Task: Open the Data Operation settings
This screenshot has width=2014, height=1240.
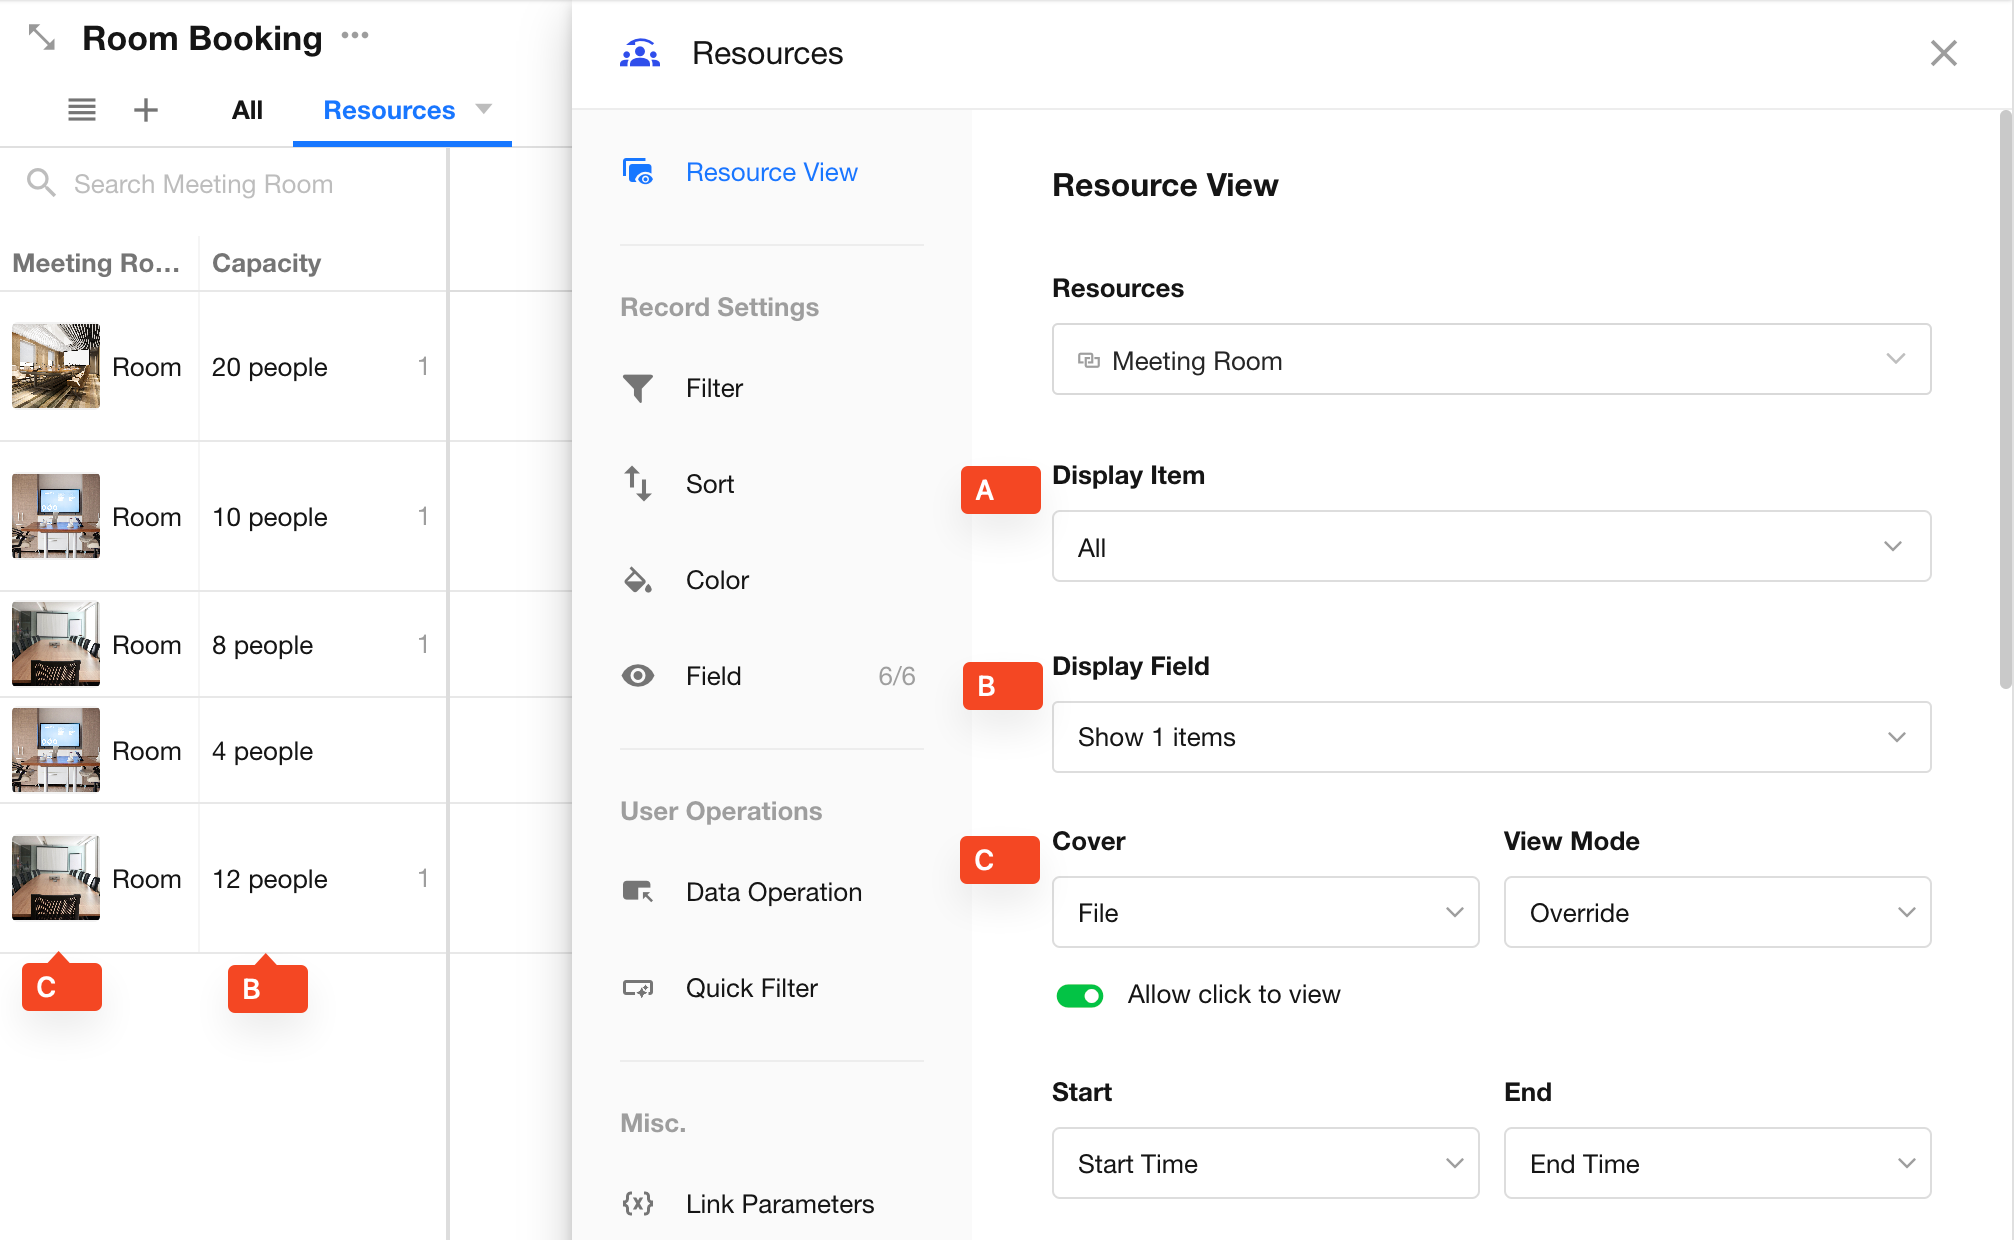Action: click(773, 892)
